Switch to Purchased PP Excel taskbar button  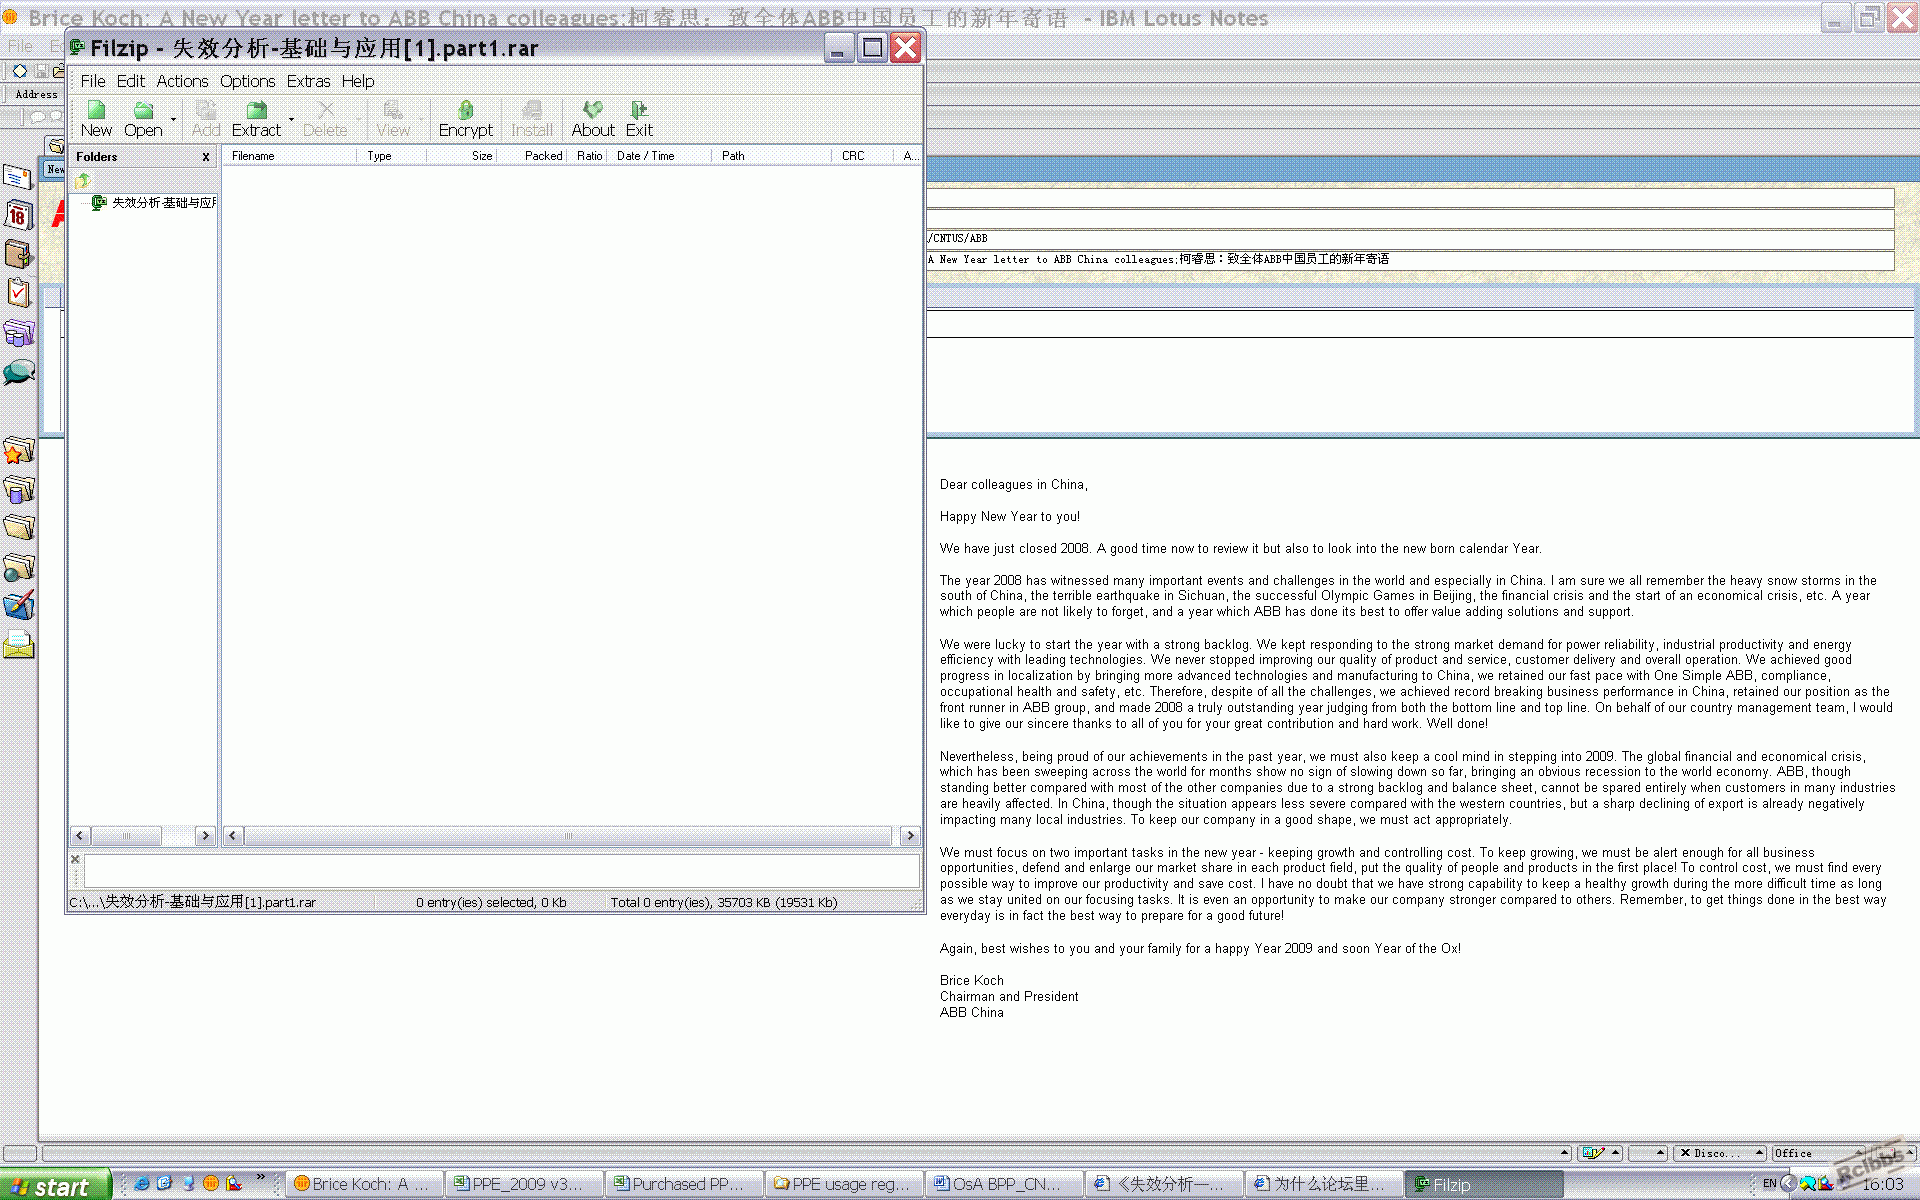pos(685,1185)
